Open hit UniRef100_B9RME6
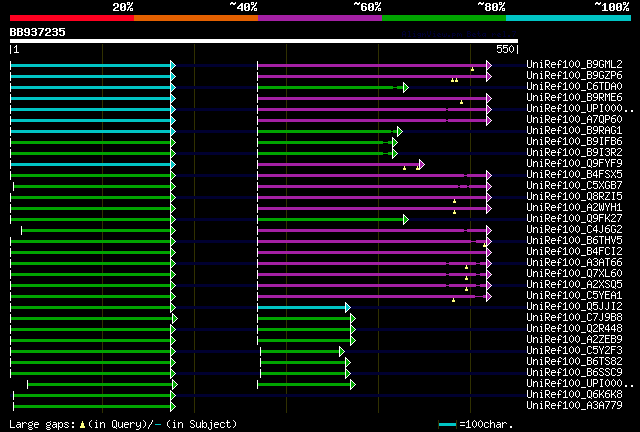Screen dimensions: 640x432 (x=574, y=97)
